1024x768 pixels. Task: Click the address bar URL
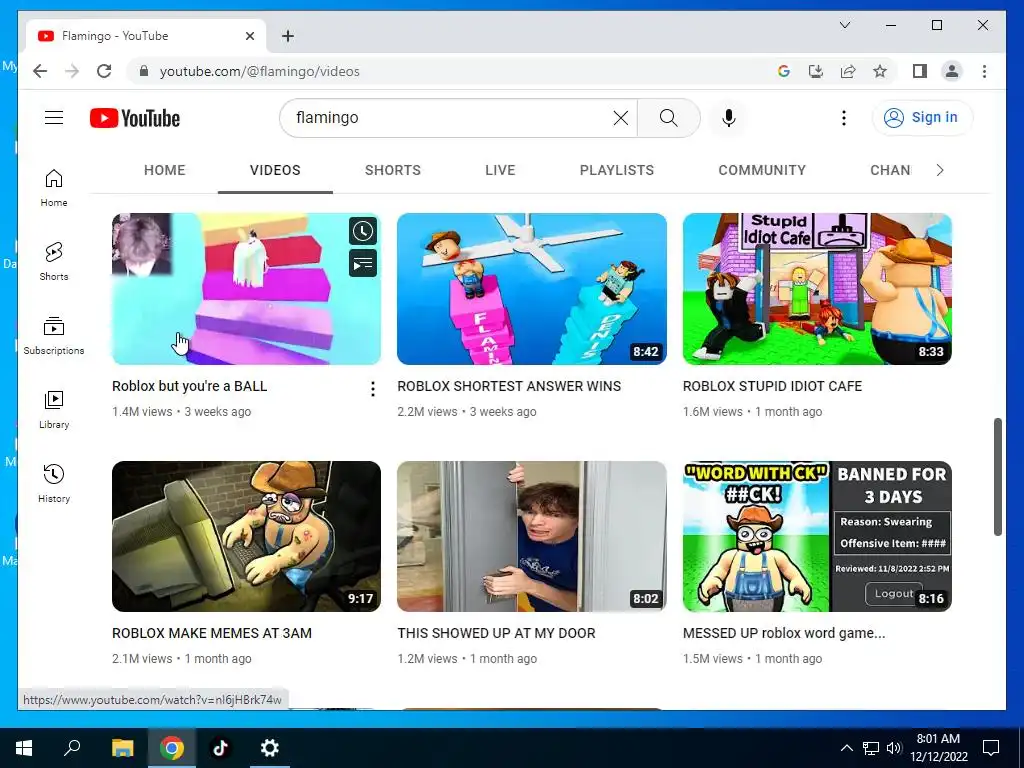click(x=260, y=71)
